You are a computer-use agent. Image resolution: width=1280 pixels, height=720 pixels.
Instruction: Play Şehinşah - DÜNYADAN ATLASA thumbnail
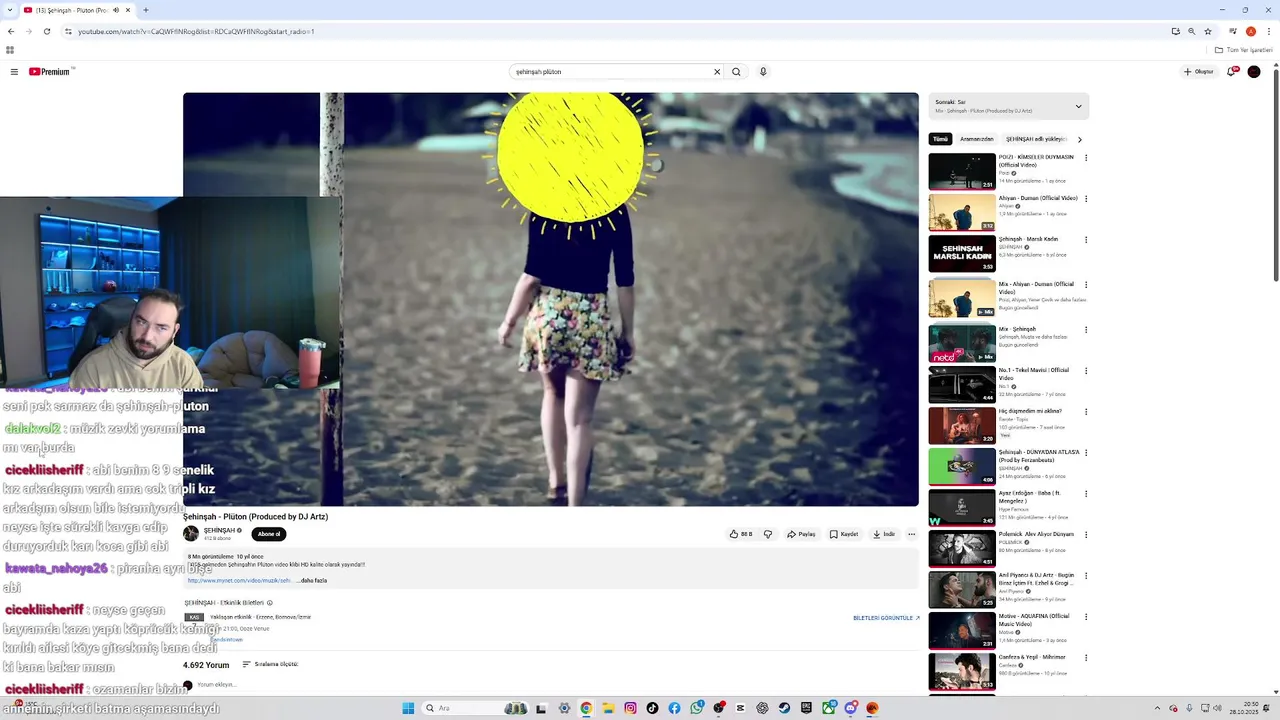[962, 467]
